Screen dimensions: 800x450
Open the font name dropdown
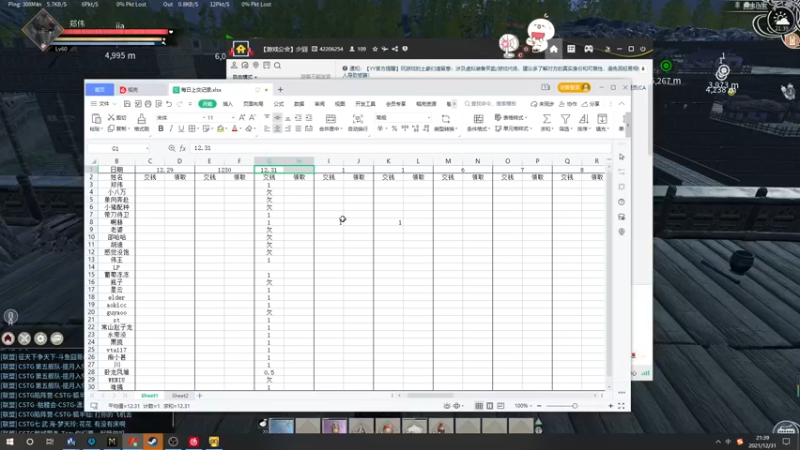tap(204, 118)
